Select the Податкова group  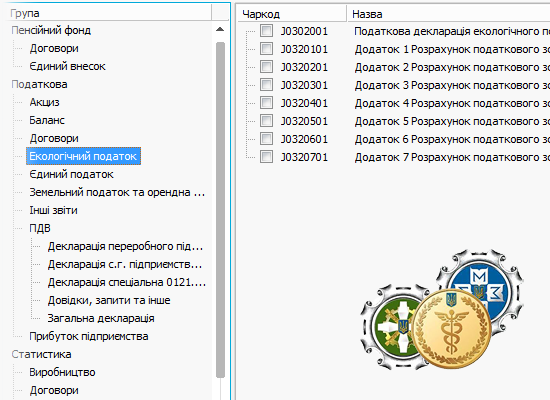(x=39, y=85)
